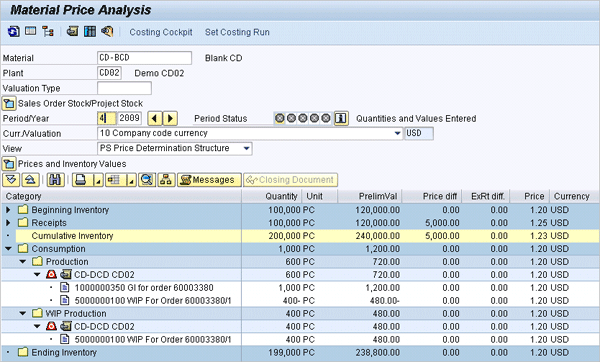Click the org hierarchy icon in list toolbar
The height and width of the screenshot is (362, 600).
[x=166, y=179]
